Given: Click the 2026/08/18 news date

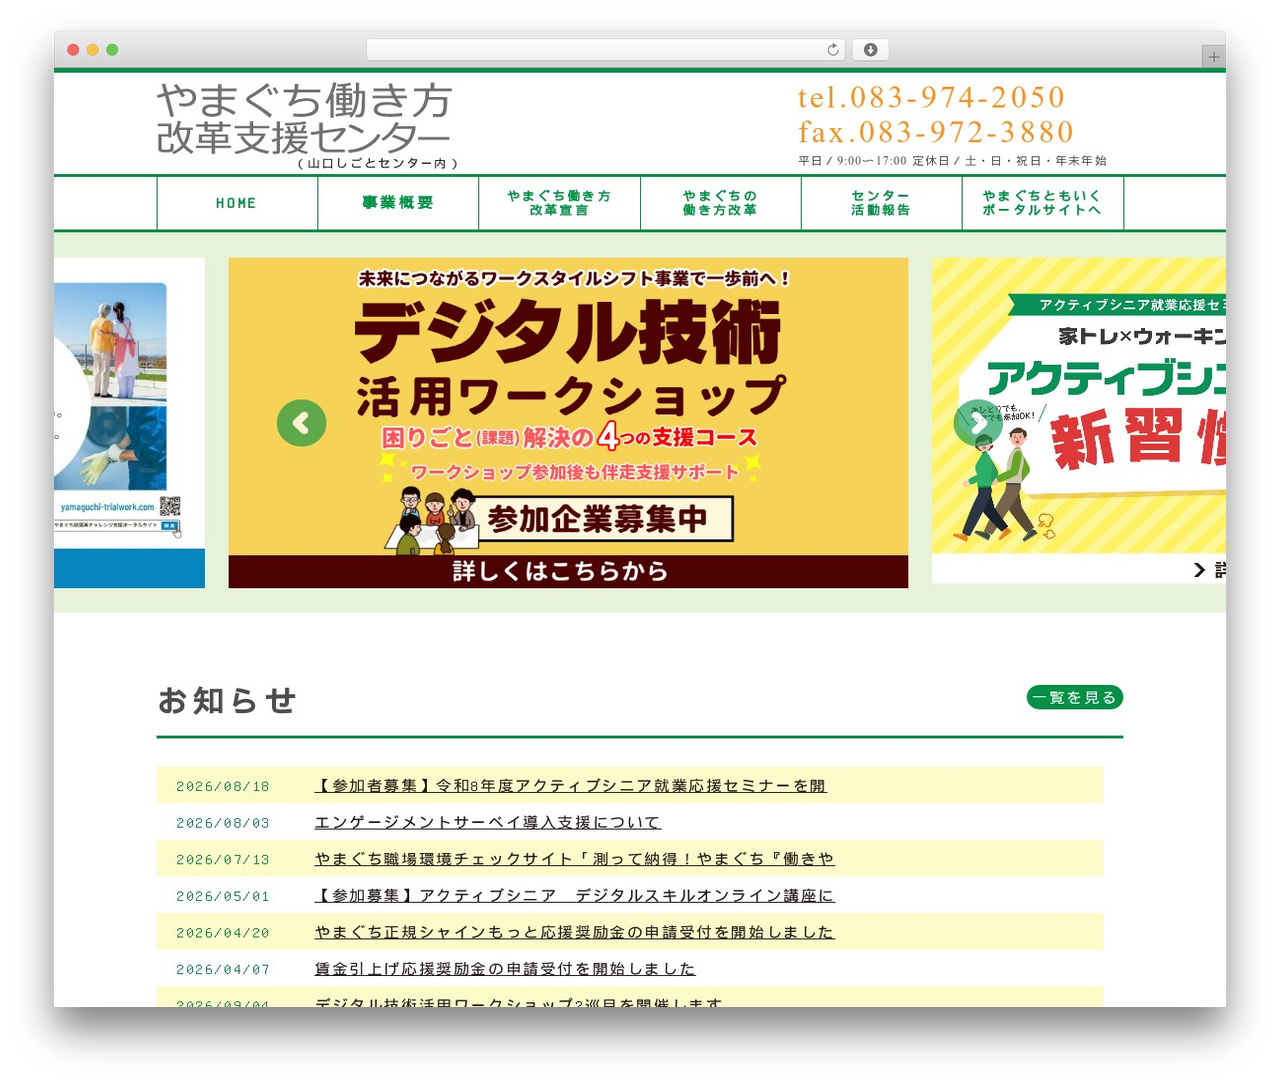Looking at the screenshot, I should [x=223, y=787].
